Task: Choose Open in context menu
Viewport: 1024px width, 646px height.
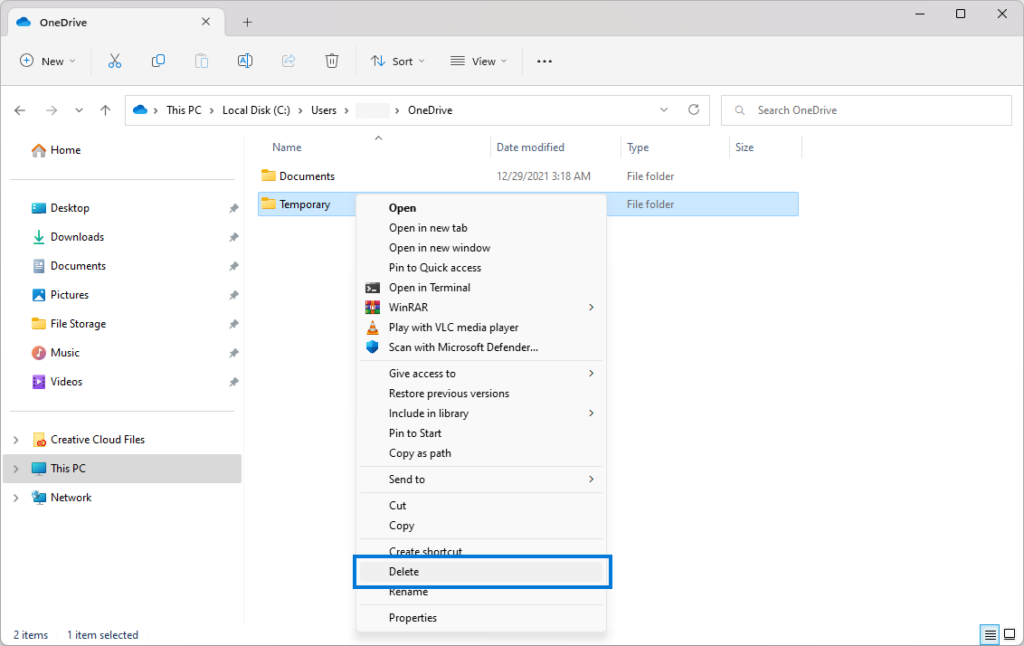Action: (x=481, y=208)
